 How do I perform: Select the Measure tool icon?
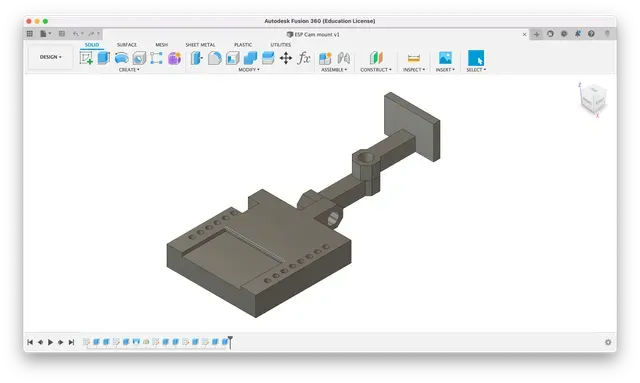coord(413,58)
